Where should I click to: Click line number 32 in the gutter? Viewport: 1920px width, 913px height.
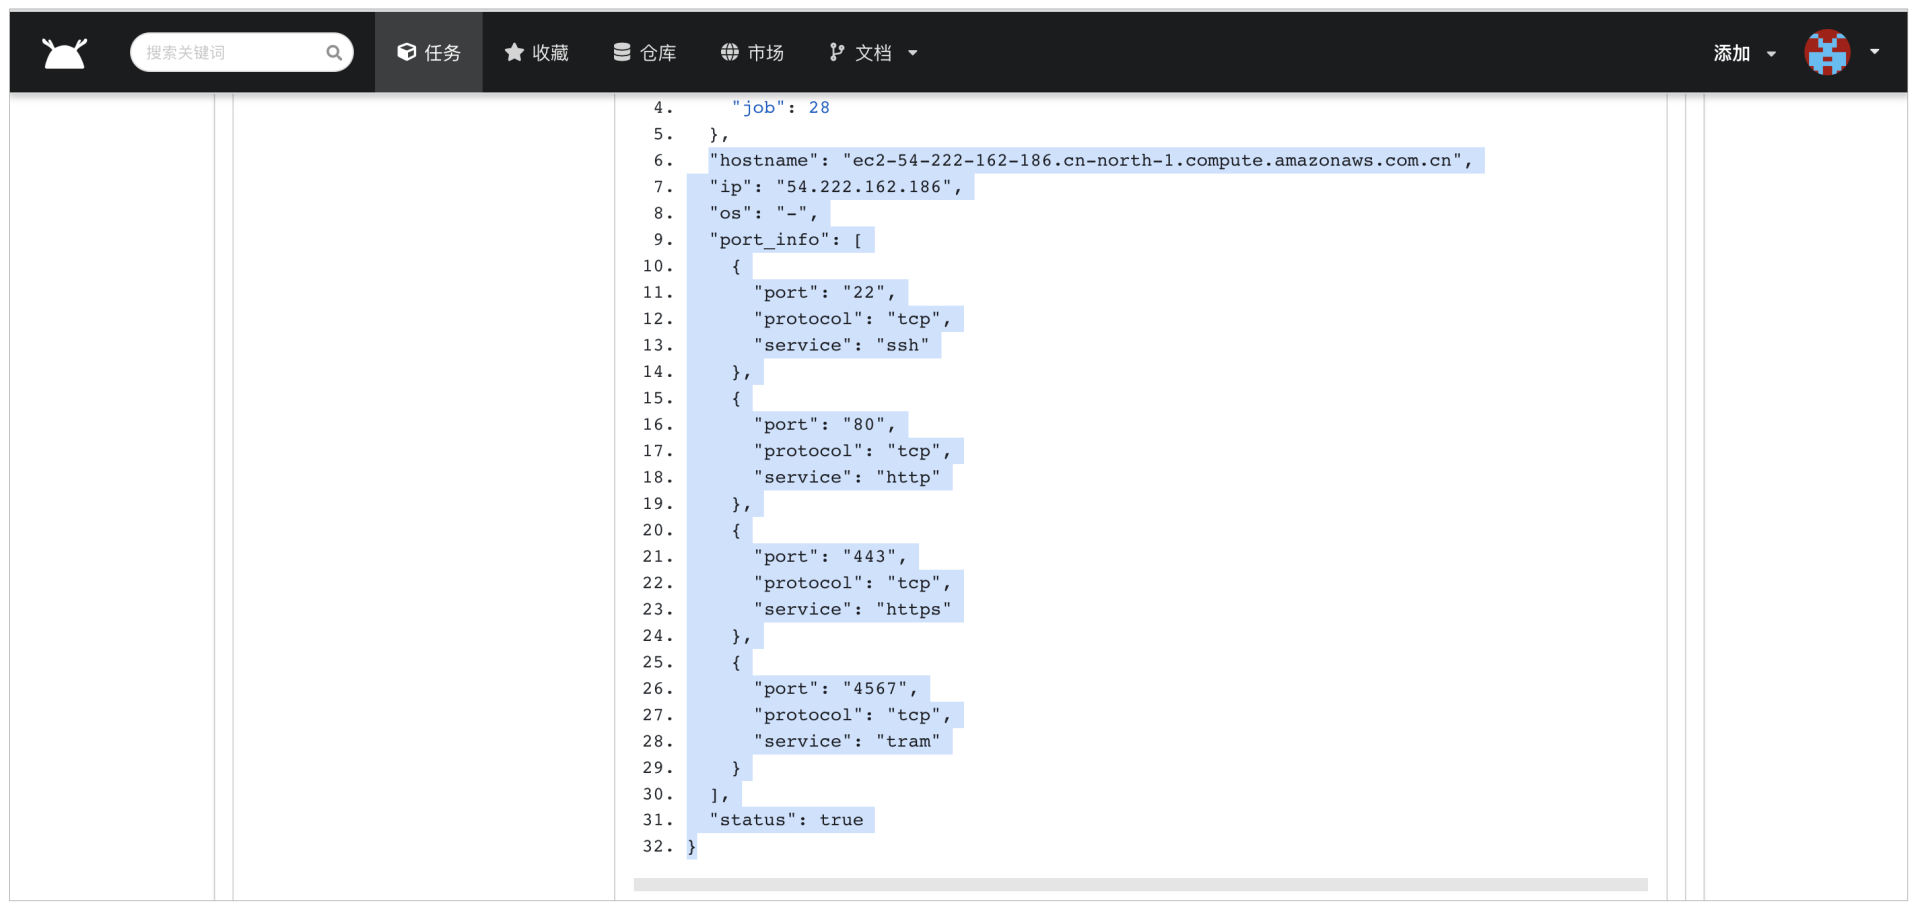(657, 846)
